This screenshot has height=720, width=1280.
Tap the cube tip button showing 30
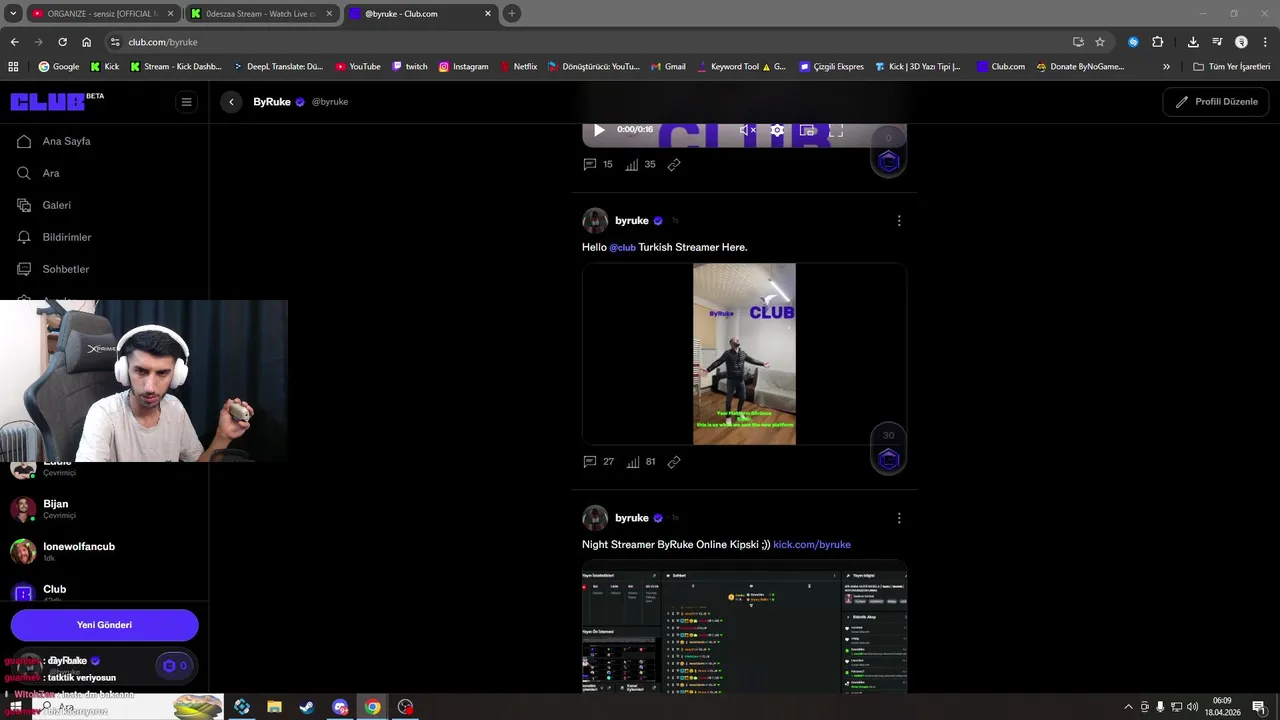click(x=888, y=450)
